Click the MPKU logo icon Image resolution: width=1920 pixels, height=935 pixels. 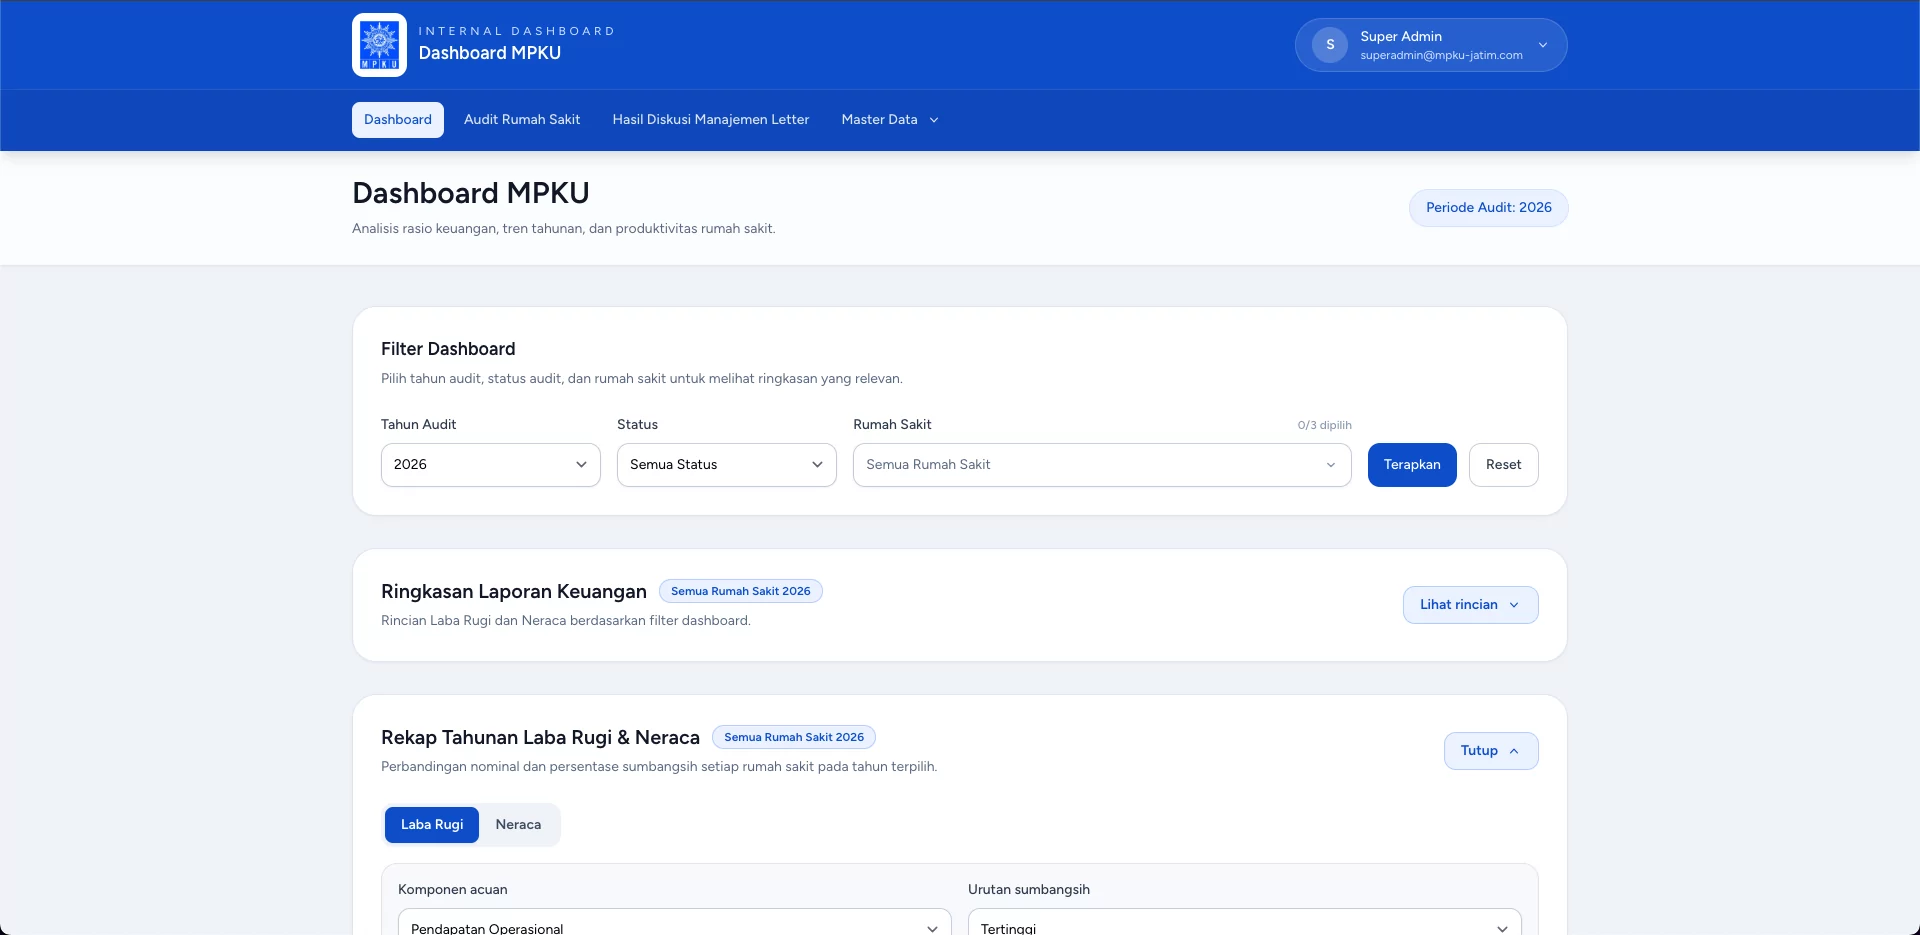click(x=379, y=45)
